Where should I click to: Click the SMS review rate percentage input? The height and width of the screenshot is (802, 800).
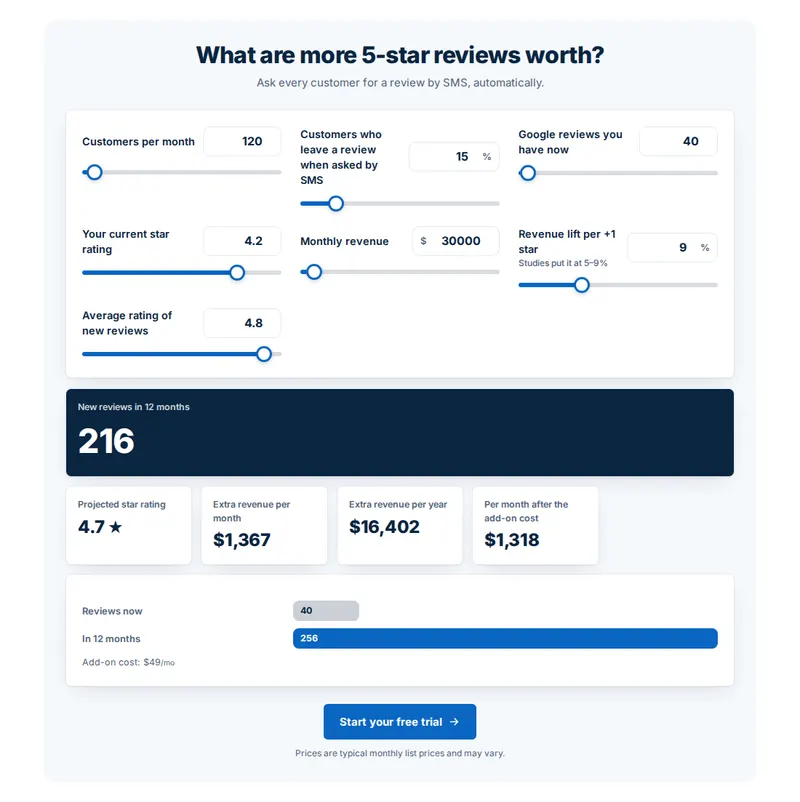pyautogui.click(x=454, y=157)
